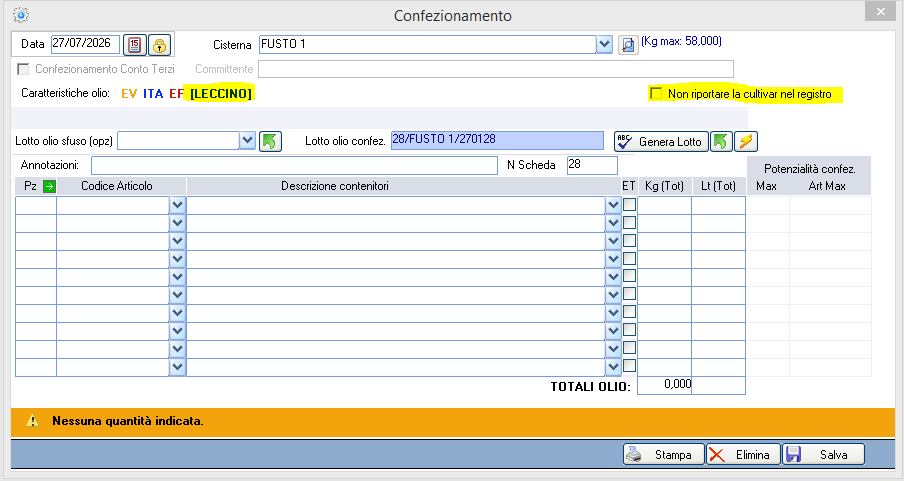904x481 pixels.
Task: Open the Lotto olio sfuso dropdown
Action: [247, 140]
